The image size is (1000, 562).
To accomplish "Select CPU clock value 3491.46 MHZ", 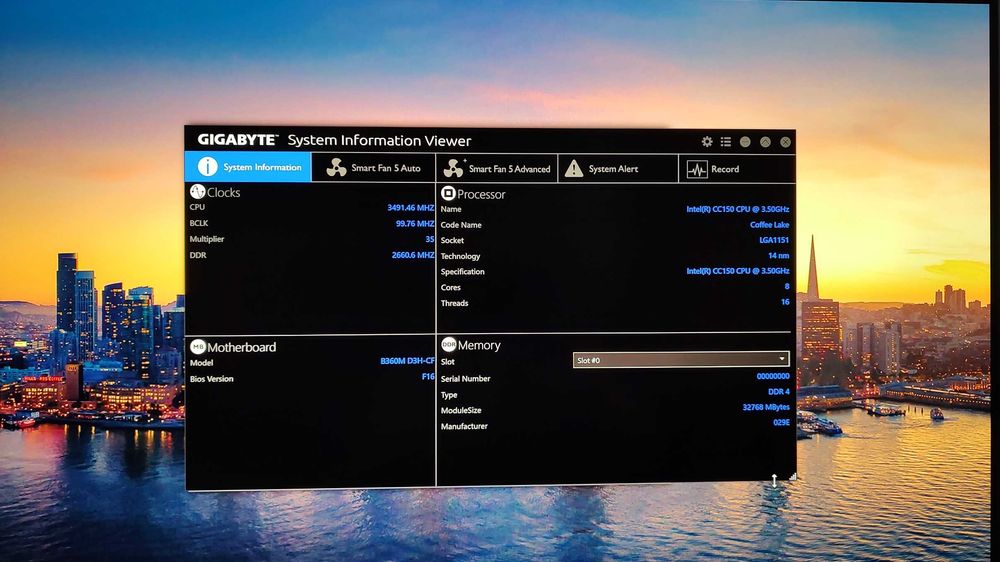I will (x=410, y=207).
